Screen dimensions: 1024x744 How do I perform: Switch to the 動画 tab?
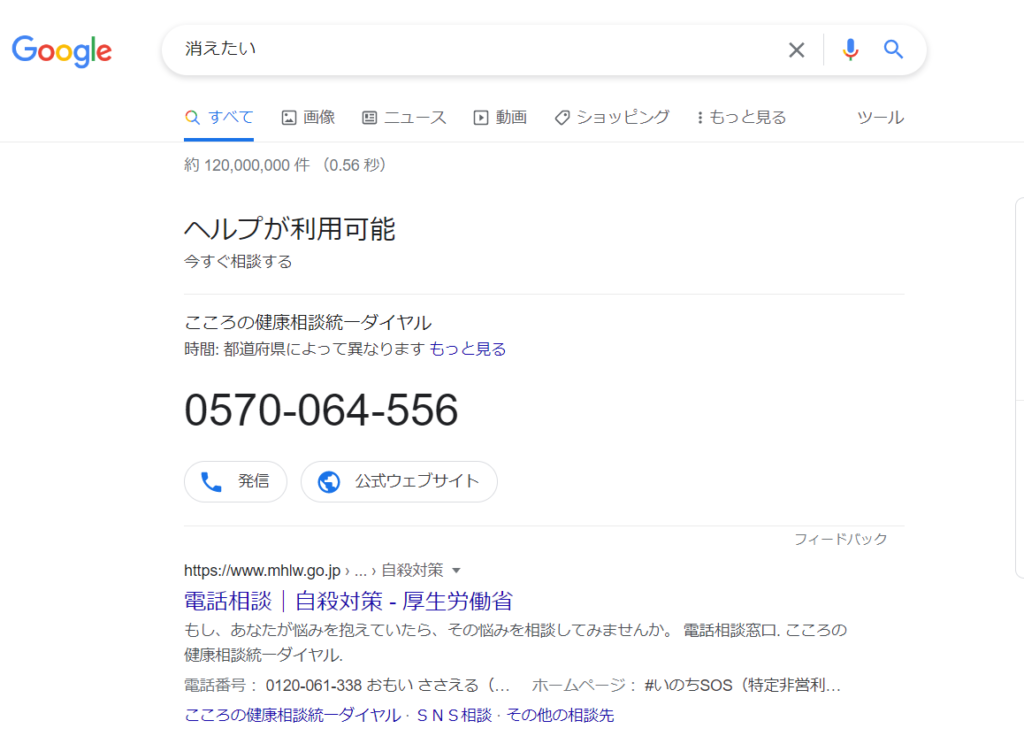[x=500, y=118]
